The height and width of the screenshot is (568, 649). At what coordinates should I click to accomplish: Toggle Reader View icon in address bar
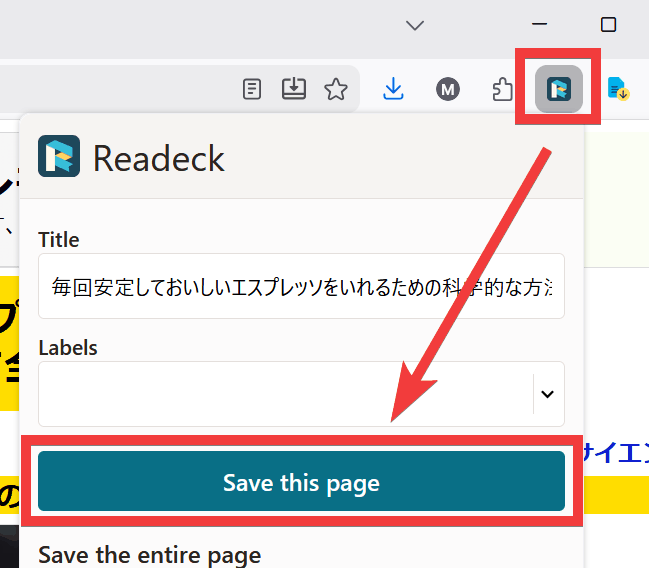tap(252, 89)
